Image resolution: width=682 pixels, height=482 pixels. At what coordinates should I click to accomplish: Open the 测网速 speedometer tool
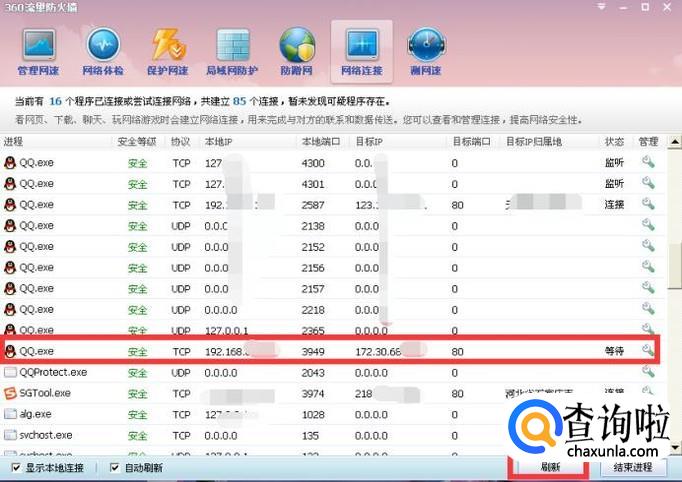(426, 51)
